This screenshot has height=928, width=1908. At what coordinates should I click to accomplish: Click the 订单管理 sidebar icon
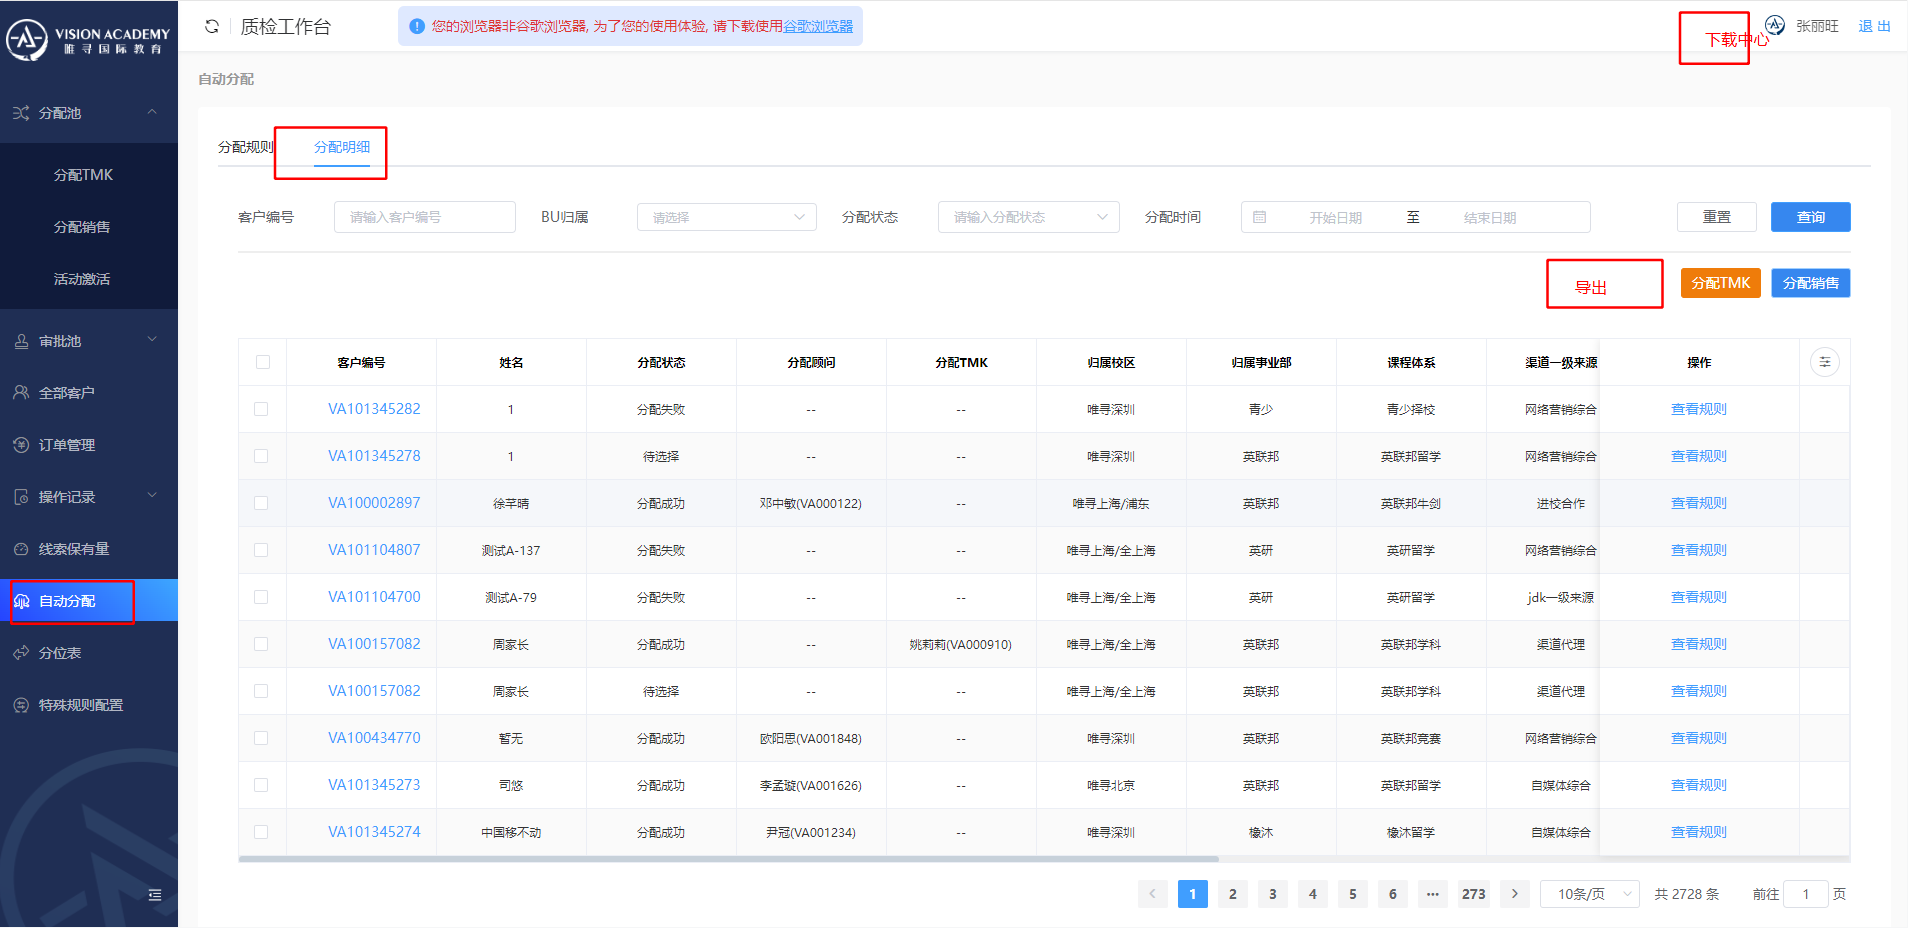click(x=21, y=445)
